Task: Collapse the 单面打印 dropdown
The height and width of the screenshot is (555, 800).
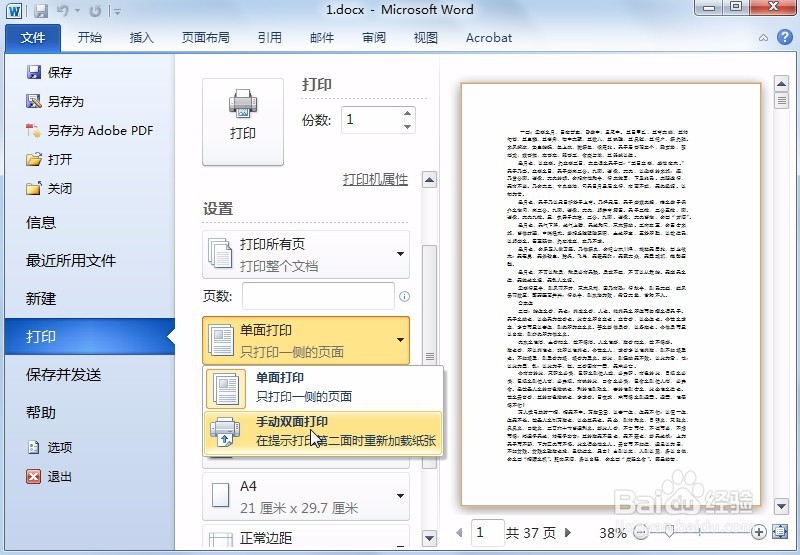Action: (306, 340)
